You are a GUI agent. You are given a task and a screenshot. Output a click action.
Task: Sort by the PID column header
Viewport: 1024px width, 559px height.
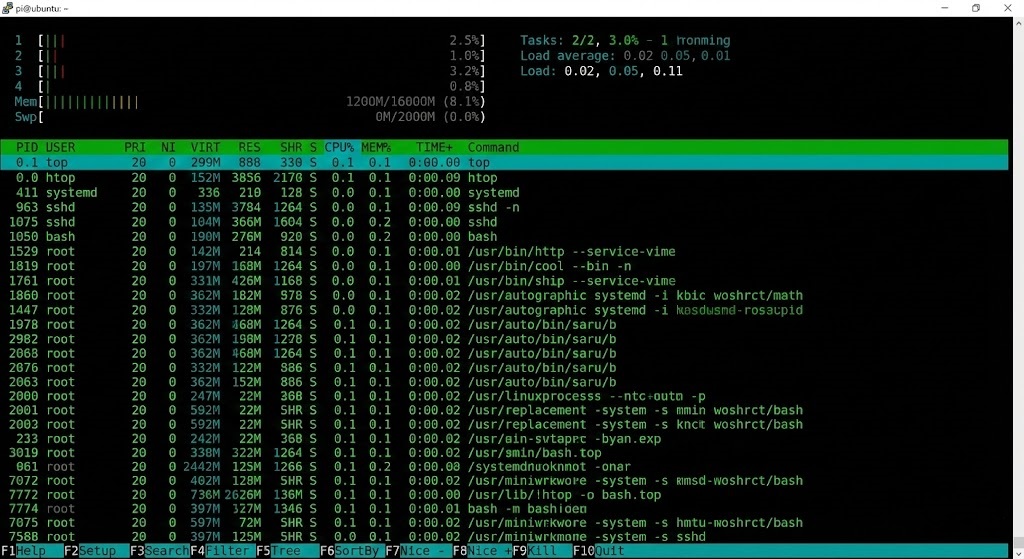point(27,148)
